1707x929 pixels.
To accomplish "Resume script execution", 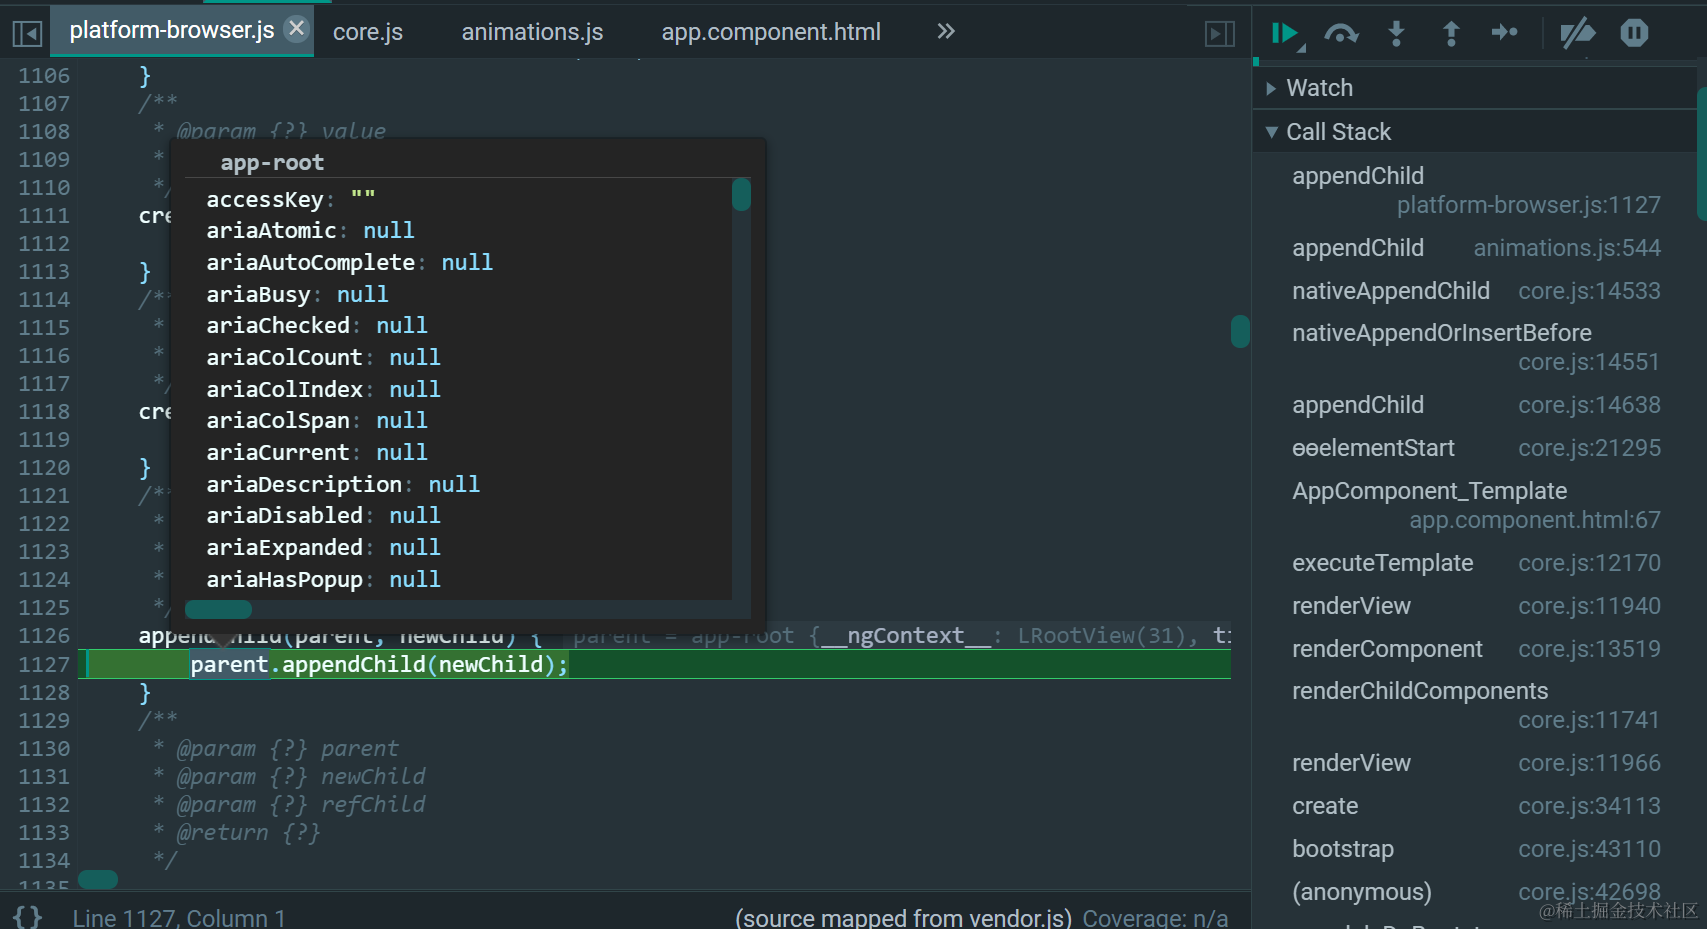I will click(x=1287, y=34).
